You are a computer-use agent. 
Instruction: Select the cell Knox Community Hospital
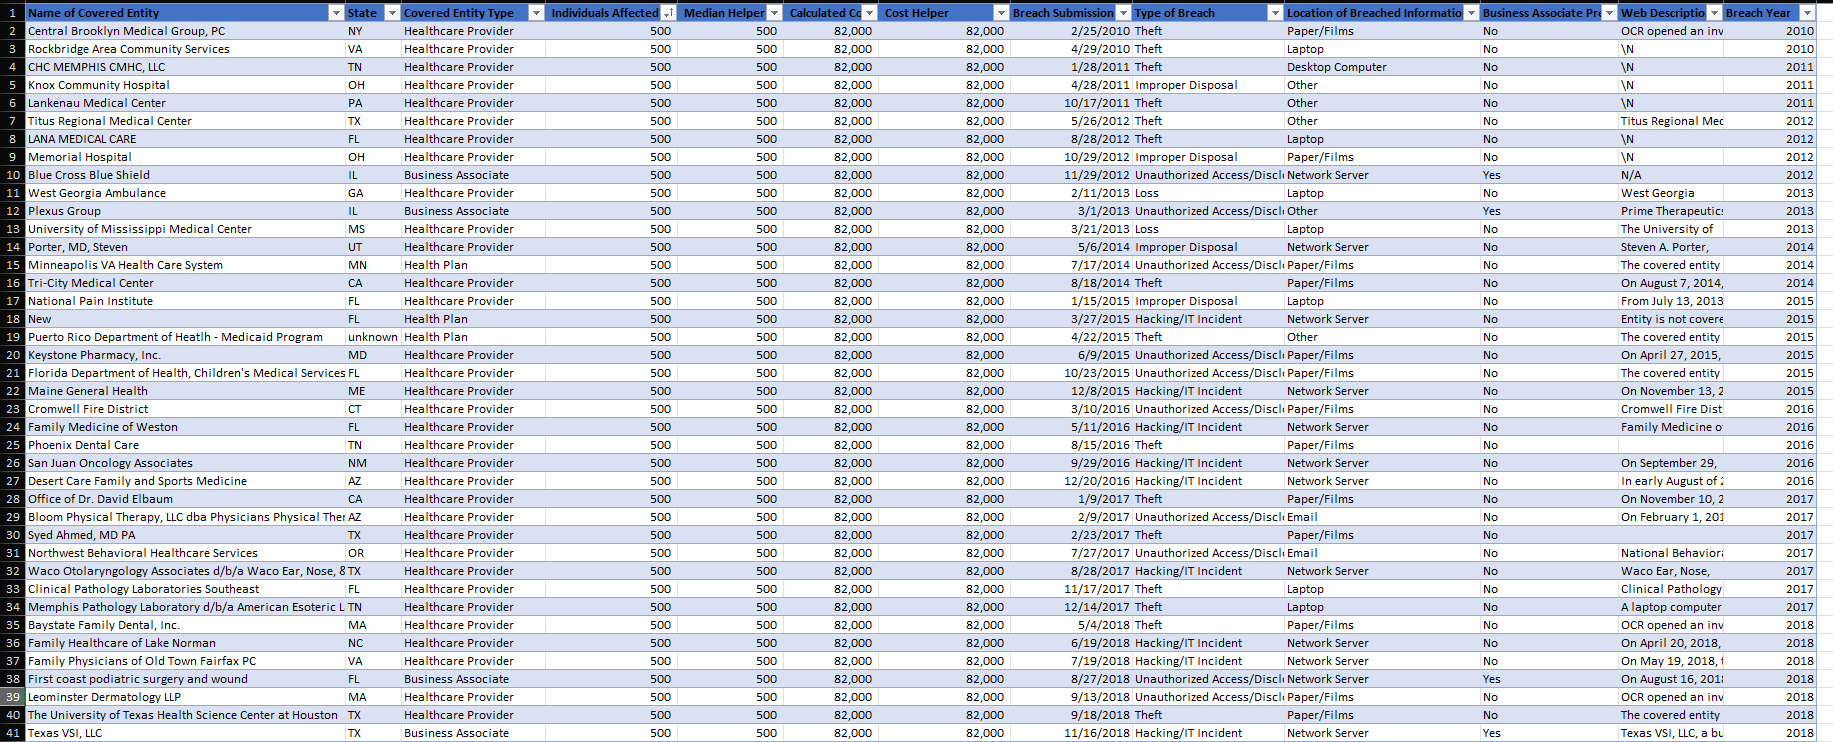(x=185, y=85)
